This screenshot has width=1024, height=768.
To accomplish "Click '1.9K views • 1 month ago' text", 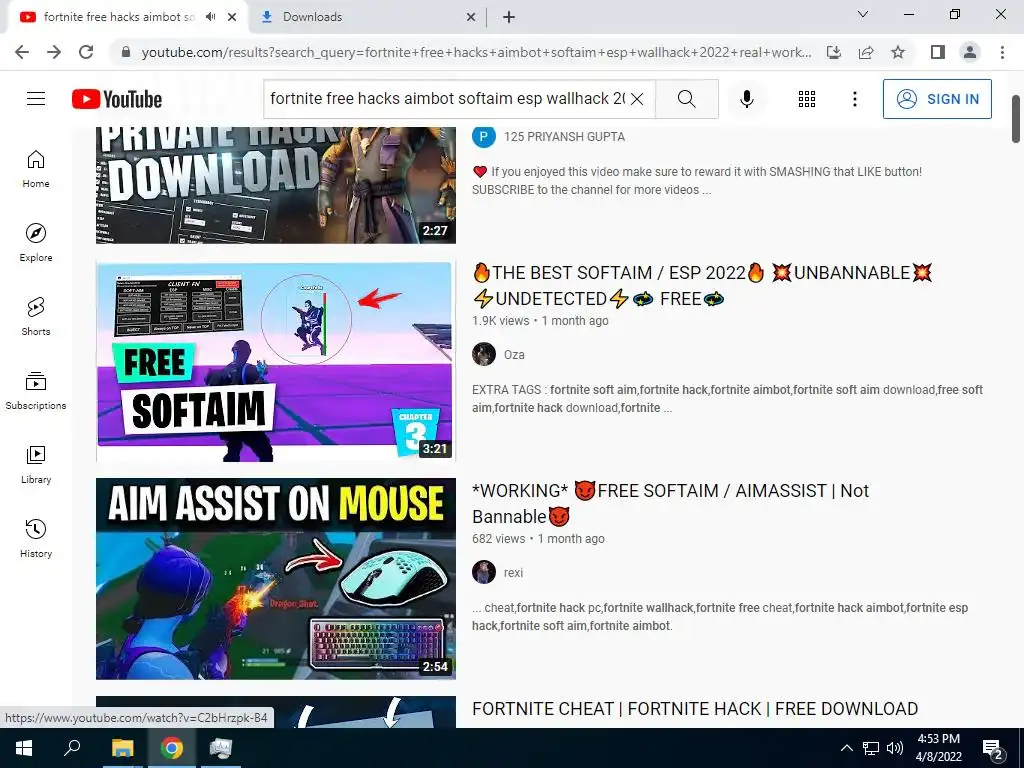I will [540, 321].
